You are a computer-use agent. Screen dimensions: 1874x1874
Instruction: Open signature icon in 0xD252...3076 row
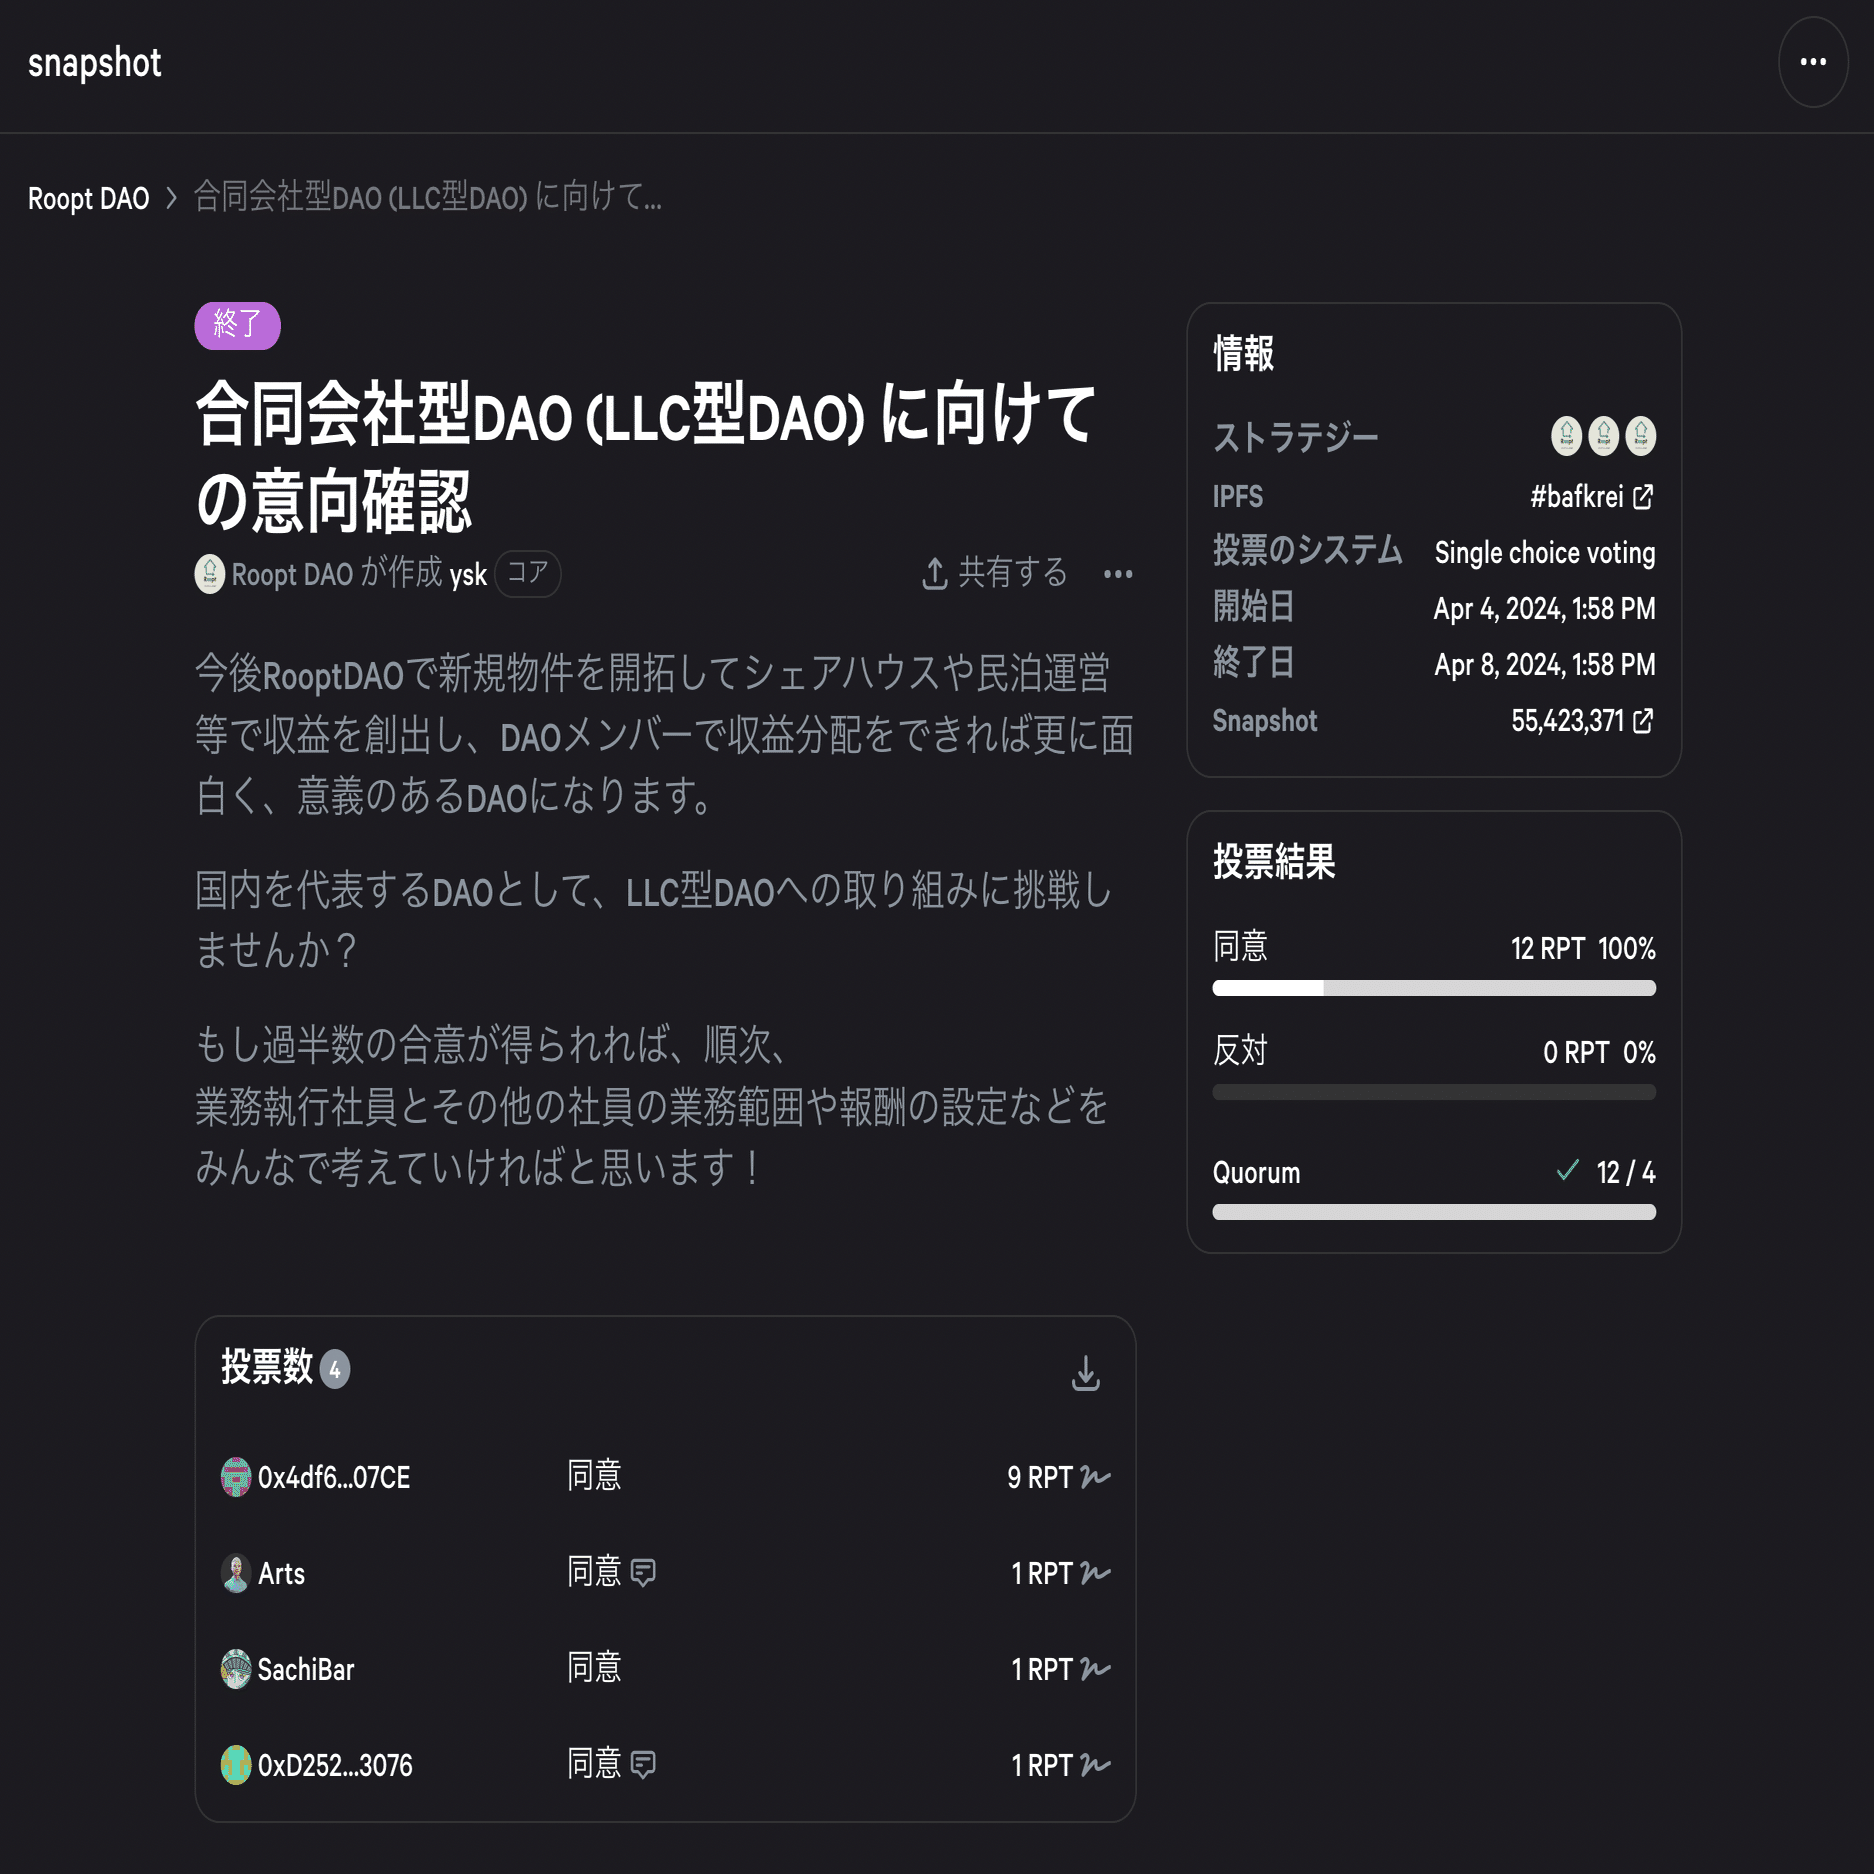point(1095,1765)
